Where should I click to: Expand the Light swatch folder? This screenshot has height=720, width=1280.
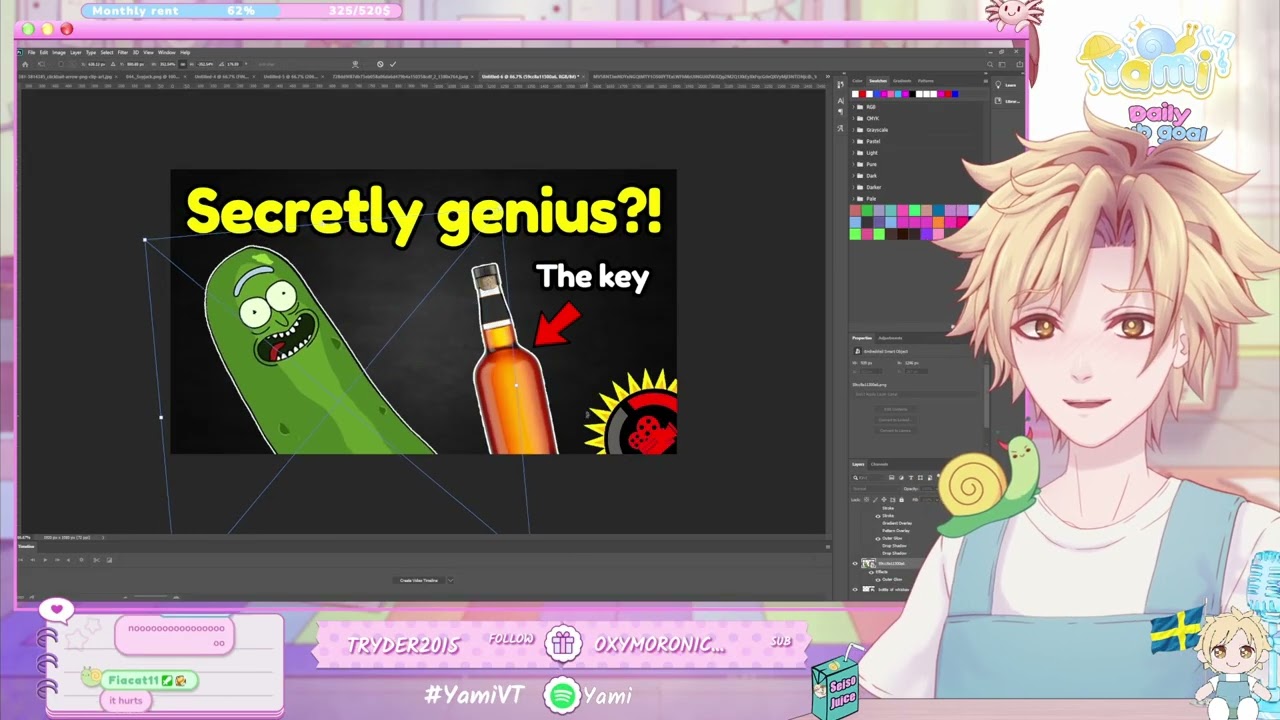853,153
